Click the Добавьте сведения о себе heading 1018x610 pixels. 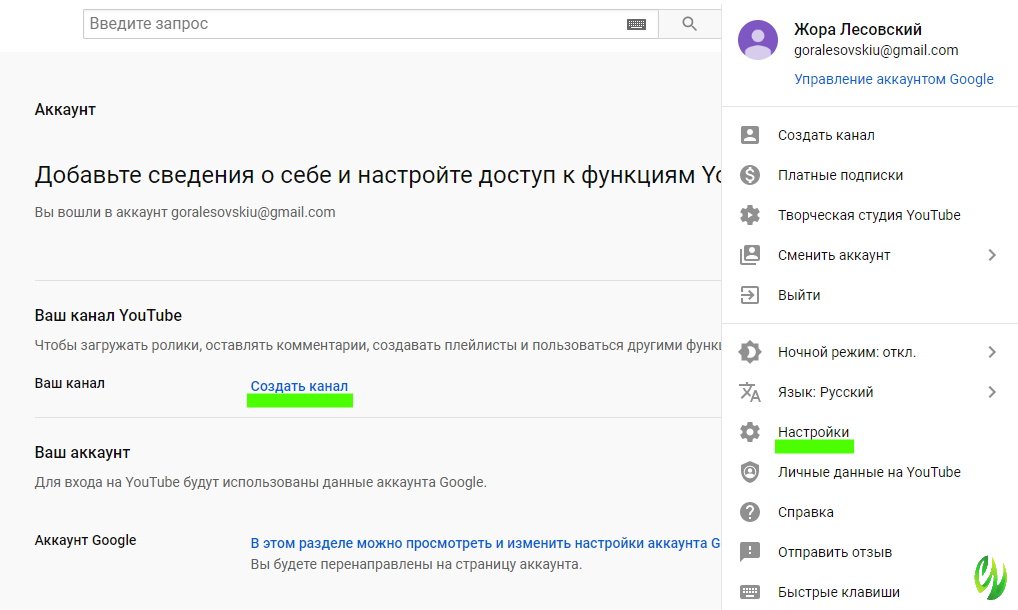377,175
